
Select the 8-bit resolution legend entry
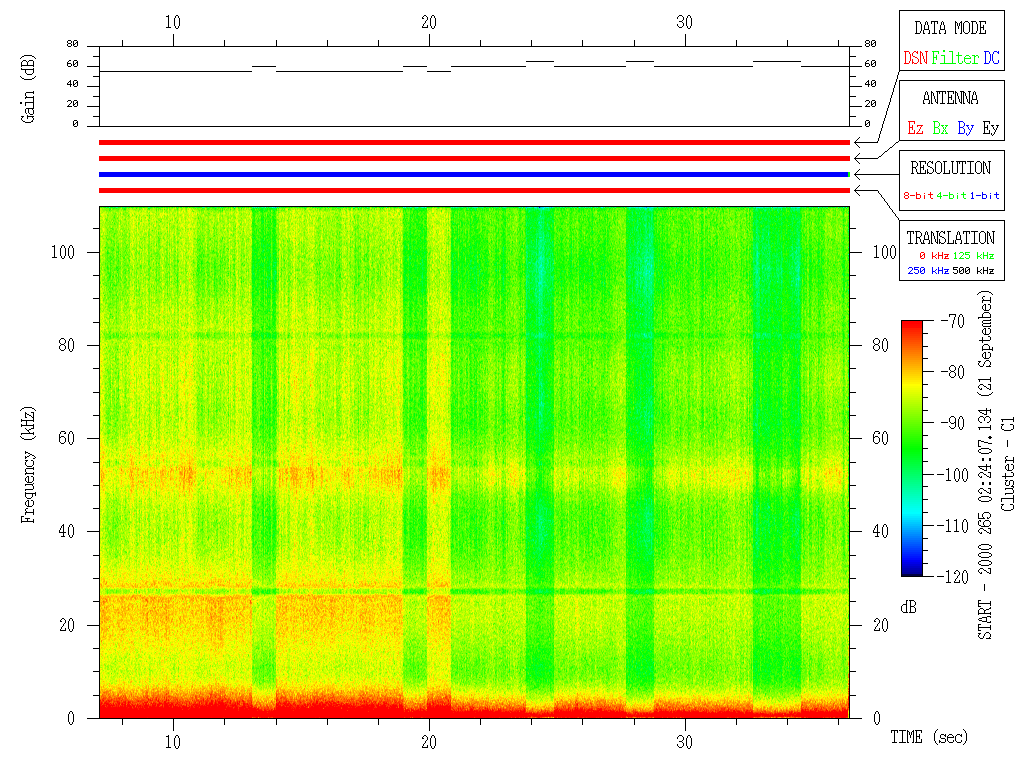click(918, 195)
